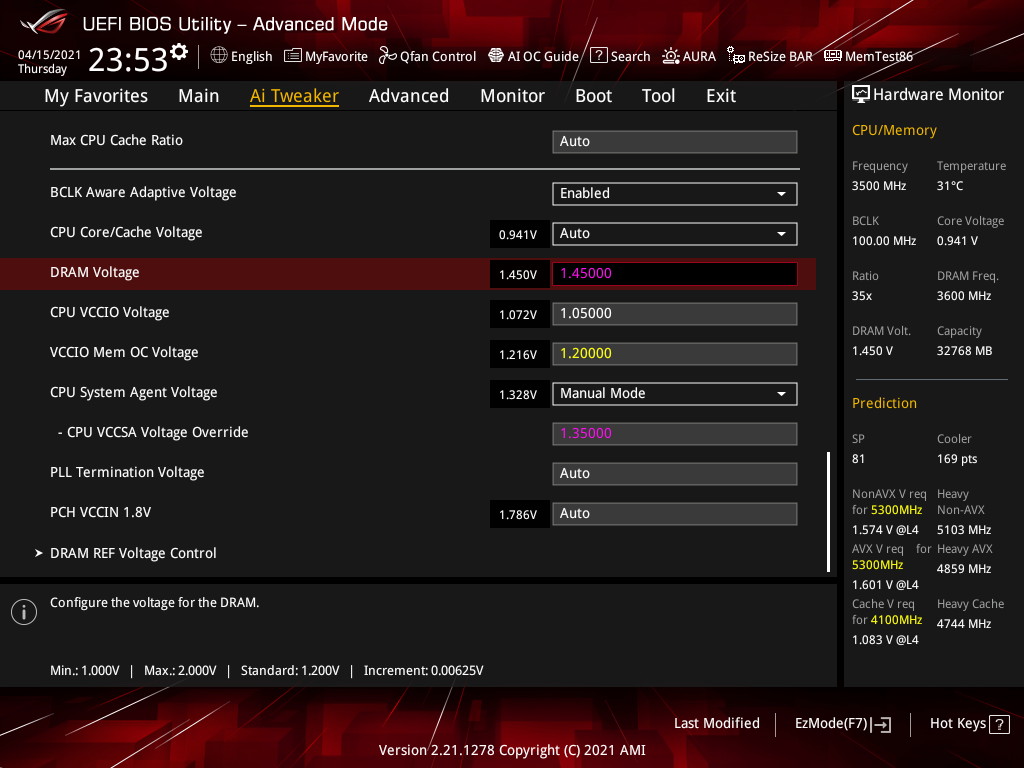Click the 1.328V System Agent reading
Screen dimensions: 1024x768
click(519, 394)
